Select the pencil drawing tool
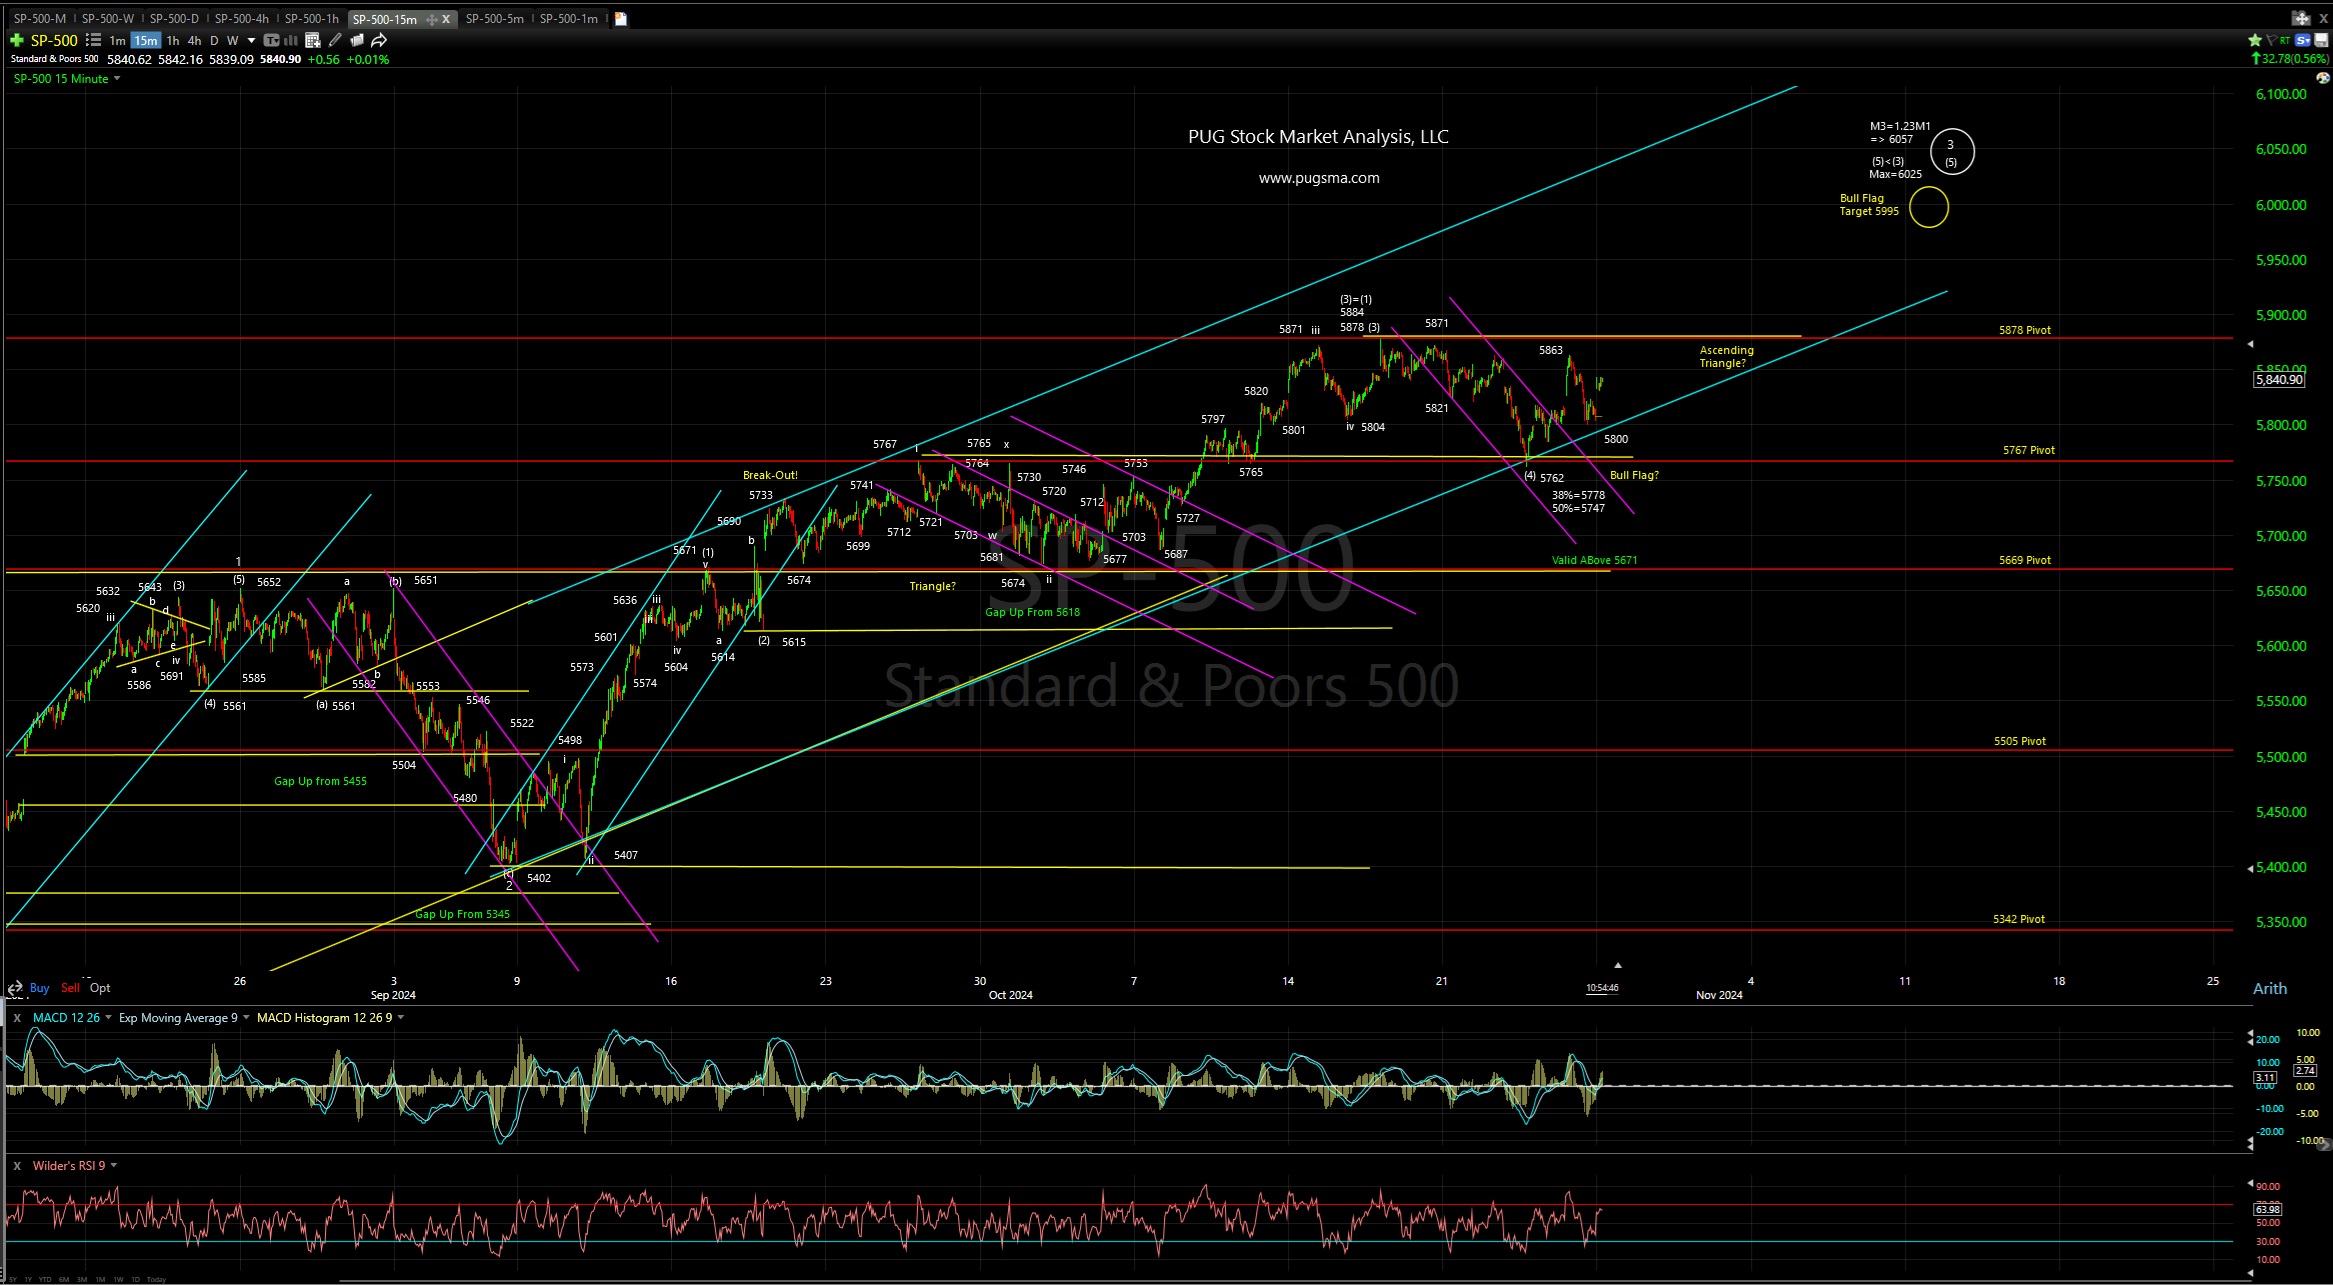 [x=334, y=40]
